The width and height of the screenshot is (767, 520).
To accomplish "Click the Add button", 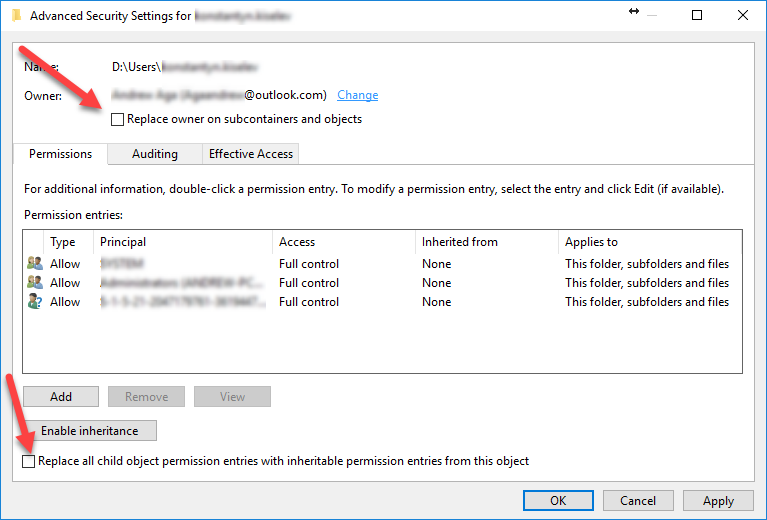I will 61,397.
